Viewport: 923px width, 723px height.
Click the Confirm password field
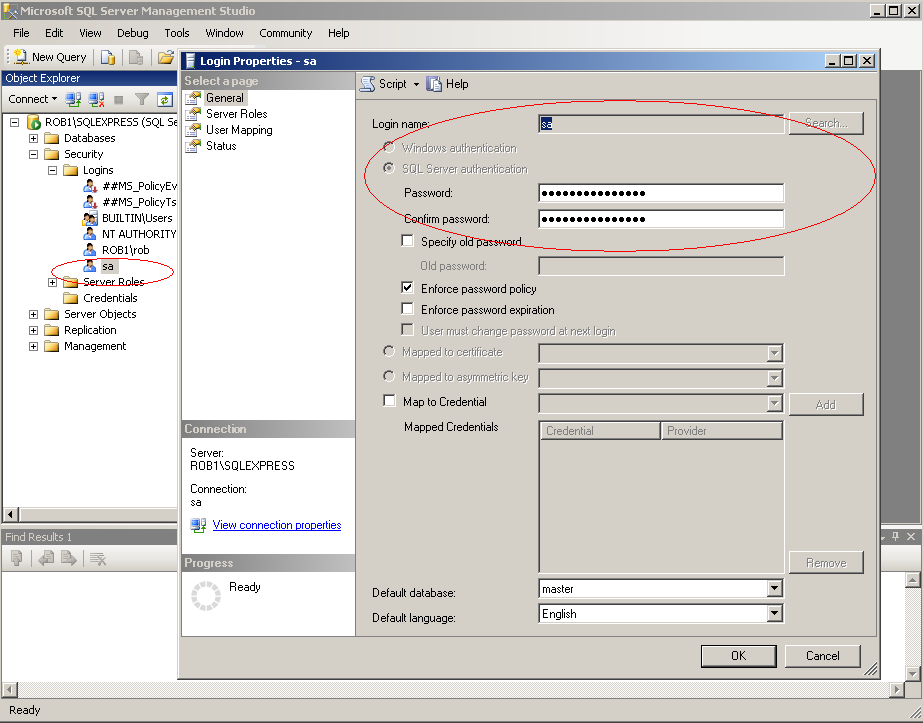[x=661, y=219]
